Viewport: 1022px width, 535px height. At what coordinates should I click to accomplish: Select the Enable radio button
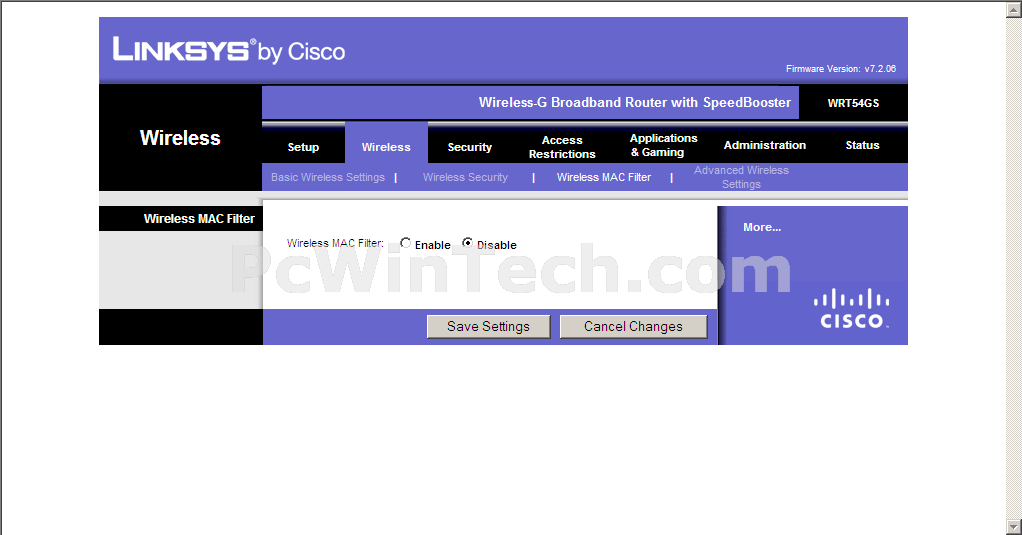coord(405,243)
